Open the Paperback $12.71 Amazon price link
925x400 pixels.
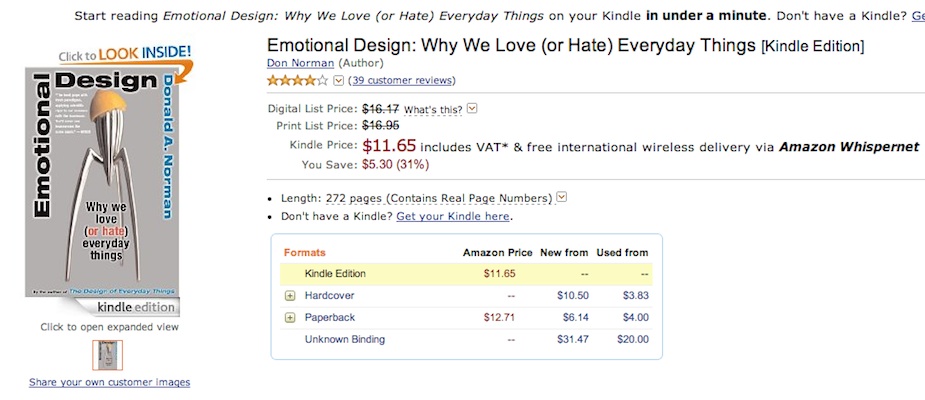click(x=499, y=317)
